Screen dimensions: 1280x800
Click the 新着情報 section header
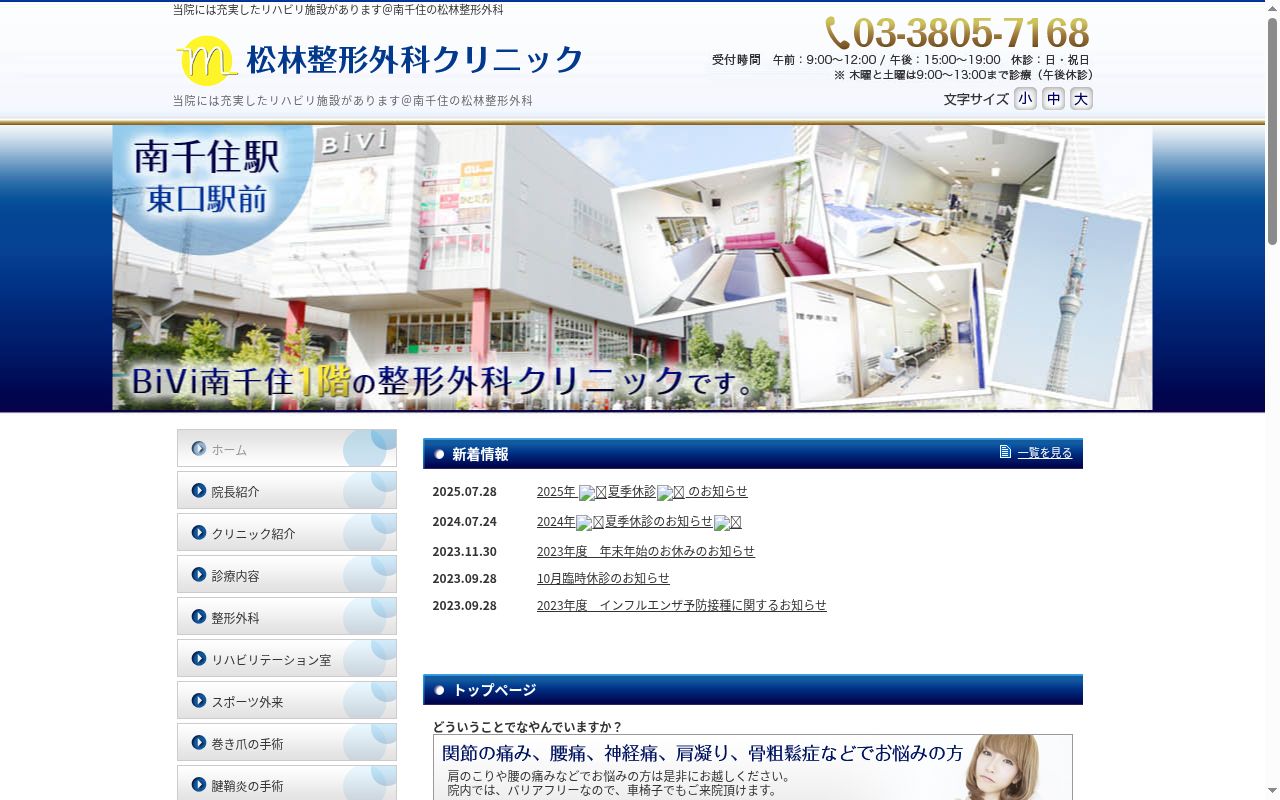(x=753, y=454)
